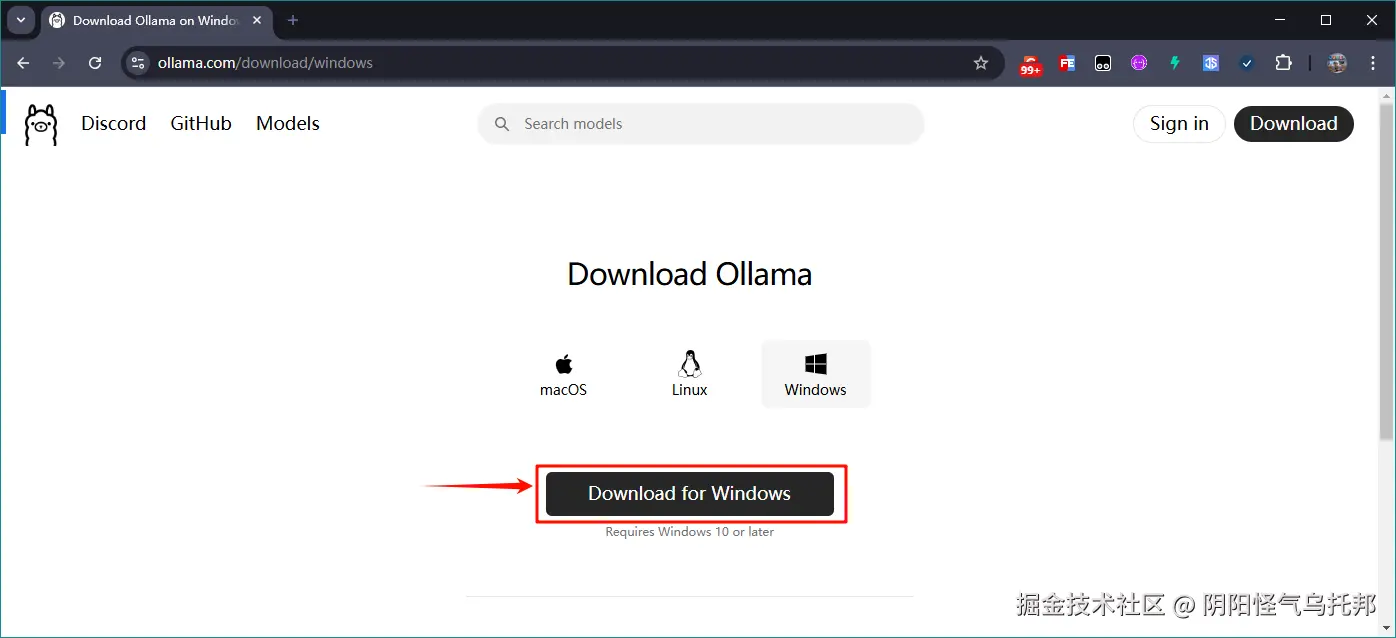Open the Chrome three-dot menu
This screenshot has height=638, width=1396.
coord(1372,62)
